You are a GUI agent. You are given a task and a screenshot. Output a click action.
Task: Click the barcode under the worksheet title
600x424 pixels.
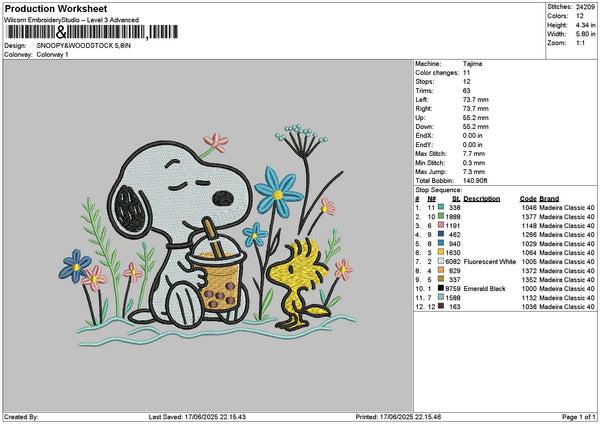point(92,32)
